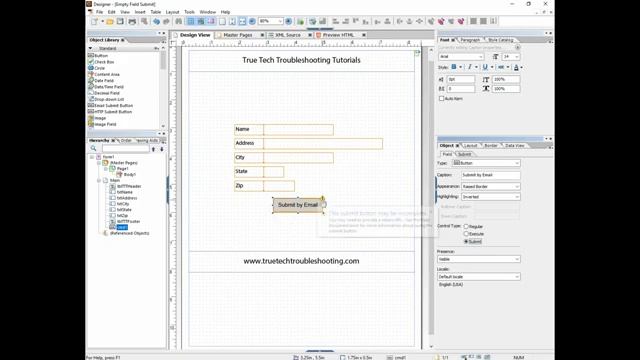The width and height of the screenshot is (640, 360).
Task: Click the Hierarchy search magnifier icon
Action: (x=93, y=149)
